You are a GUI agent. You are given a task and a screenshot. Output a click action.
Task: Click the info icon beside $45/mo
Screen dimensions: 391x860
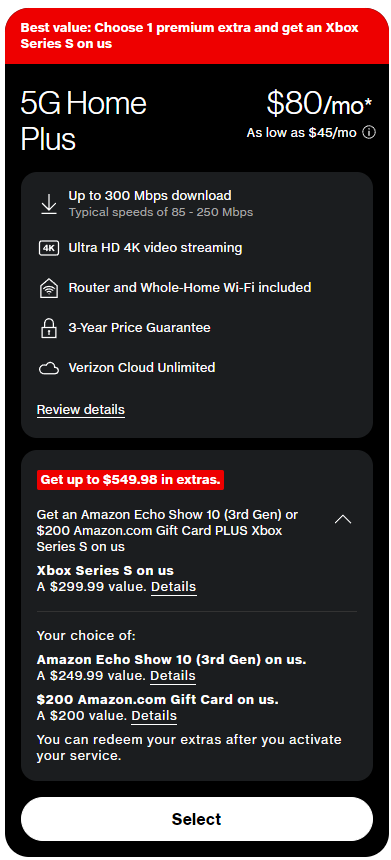370,133
